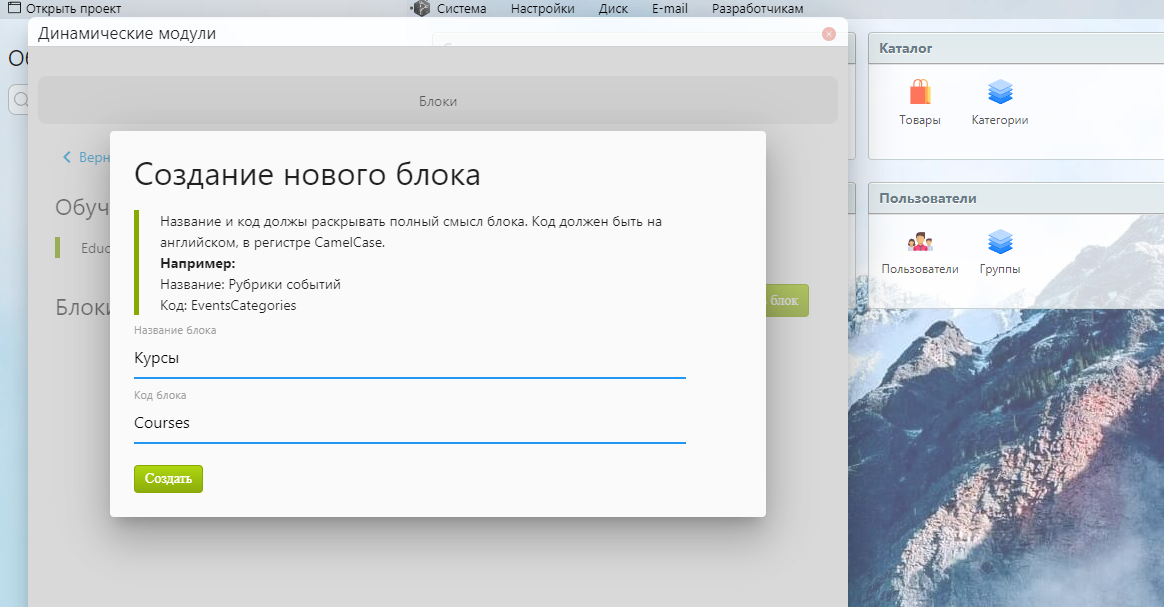The height and width of the screenshot is (607, 1164).
Task: Open the Товары catalog icon
Action: (x=919, y=94)
